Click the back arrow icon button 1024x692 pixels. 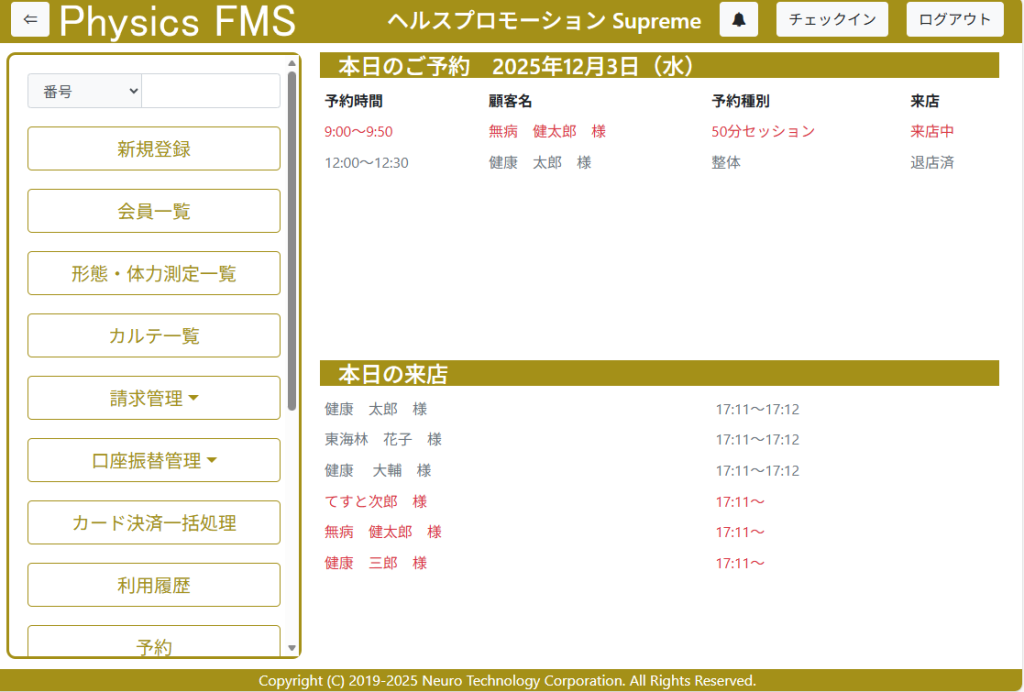(x=30, y=20)
